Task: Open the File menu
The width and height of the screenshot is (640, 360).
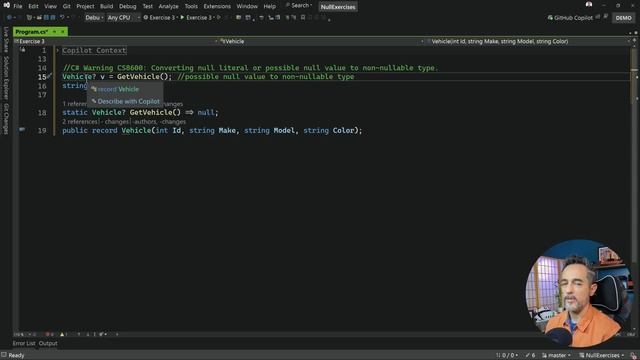Action: 18,6
